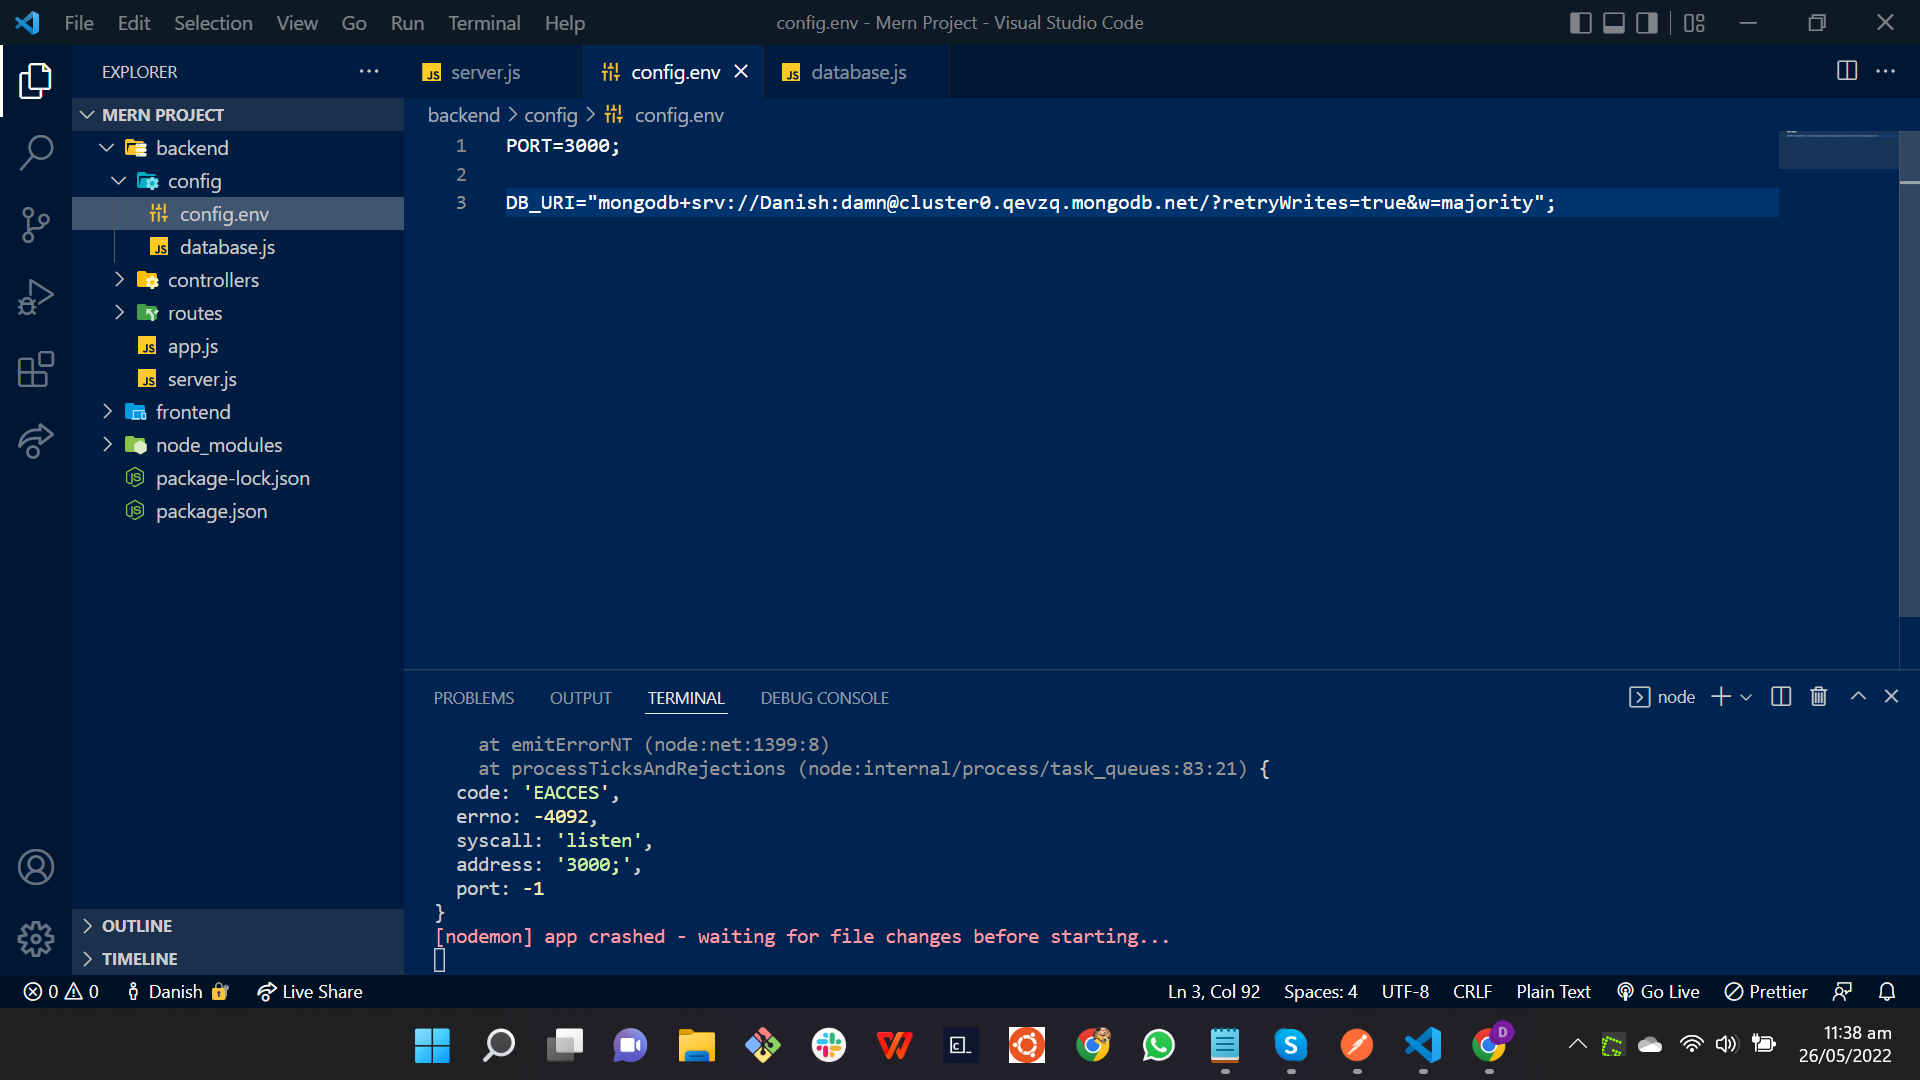Switch to the server.js editor tab
Screen dimensions: 1920x1080
pyautogui.click(x=485, y=72)
